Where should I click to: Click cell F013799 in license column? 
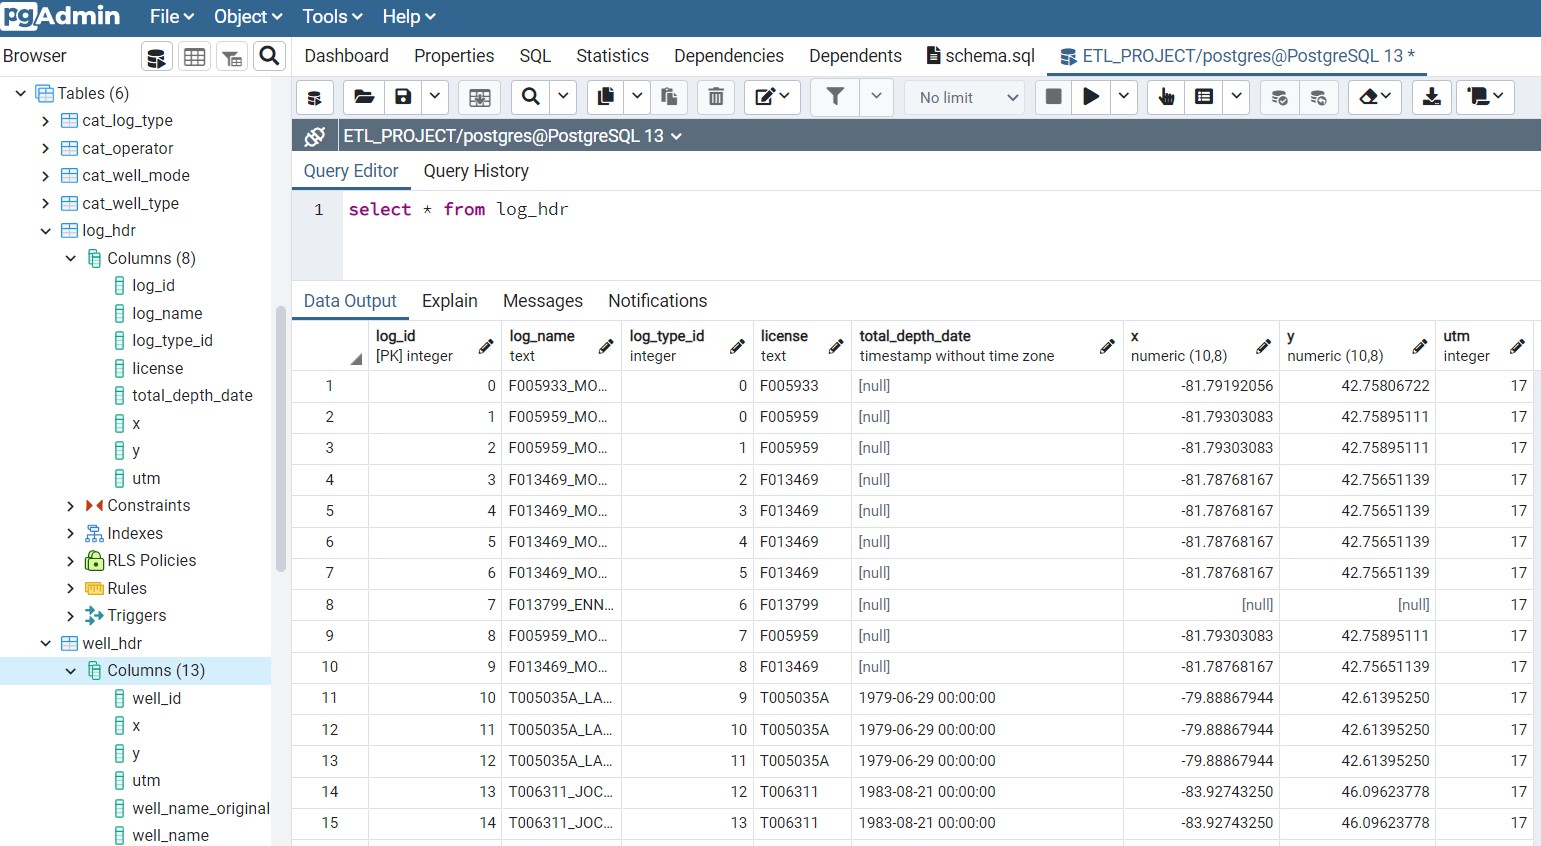tap(789, 605)
